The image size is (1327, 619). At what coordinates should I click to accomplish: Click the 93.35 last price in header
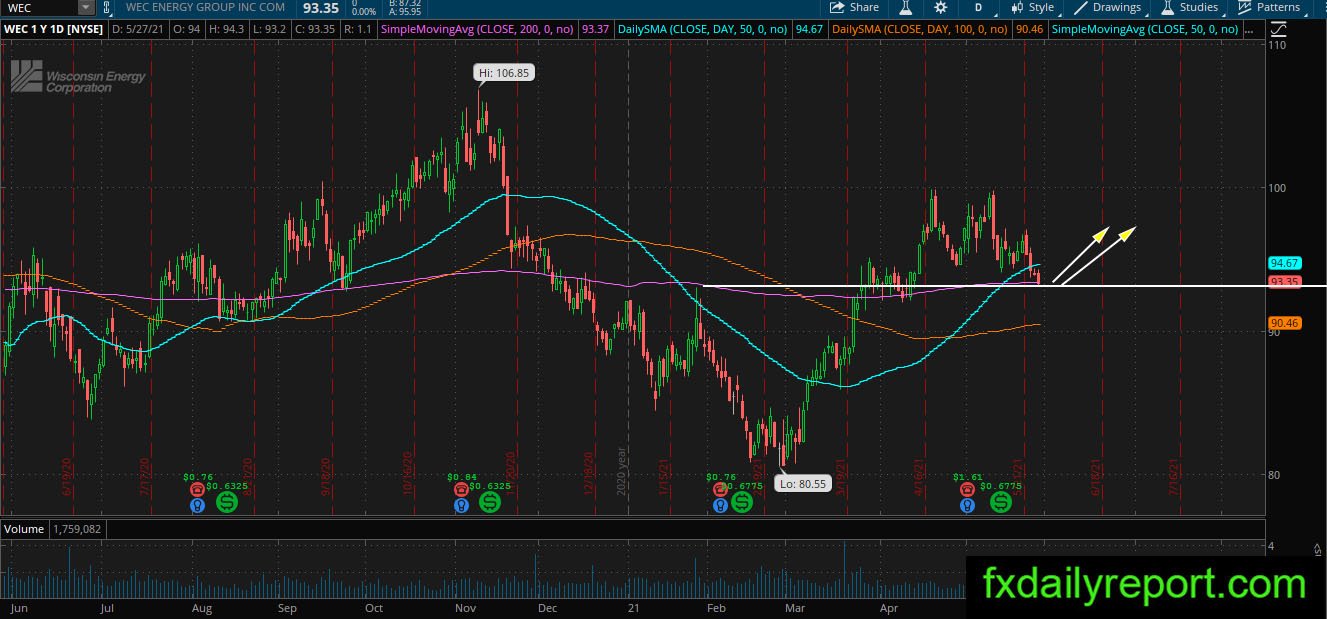click(321, 7)
